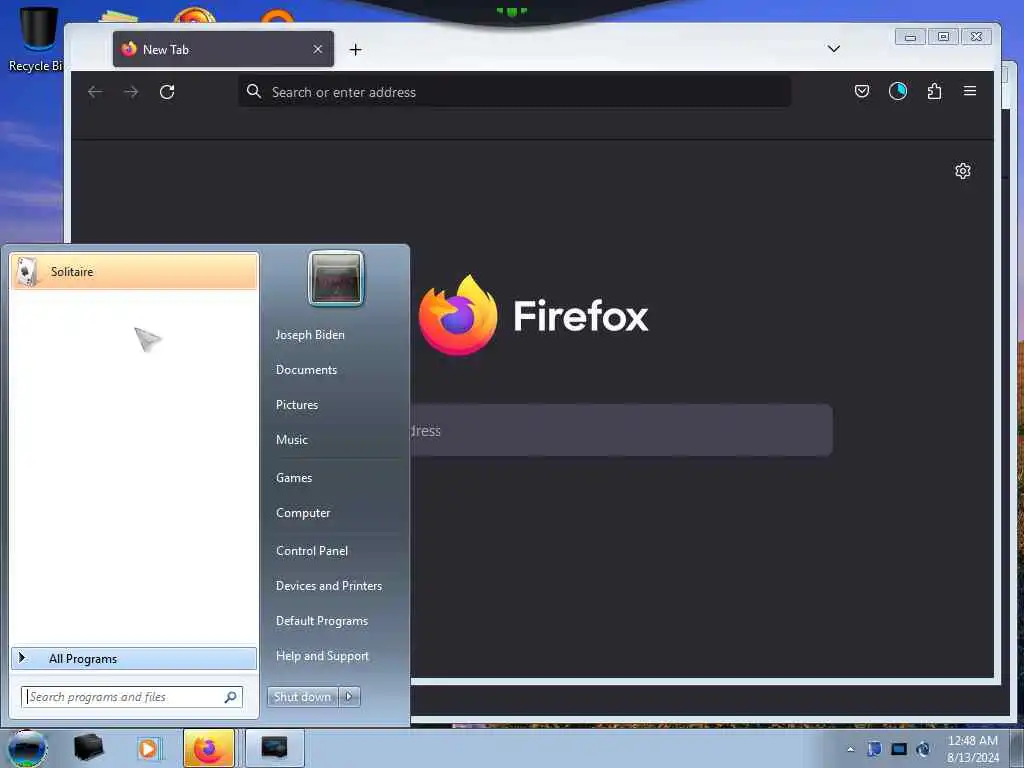The width and height of the screenshot is (1024, 768).
Task: Open the shut down options arrow
Action: [349, 697]
